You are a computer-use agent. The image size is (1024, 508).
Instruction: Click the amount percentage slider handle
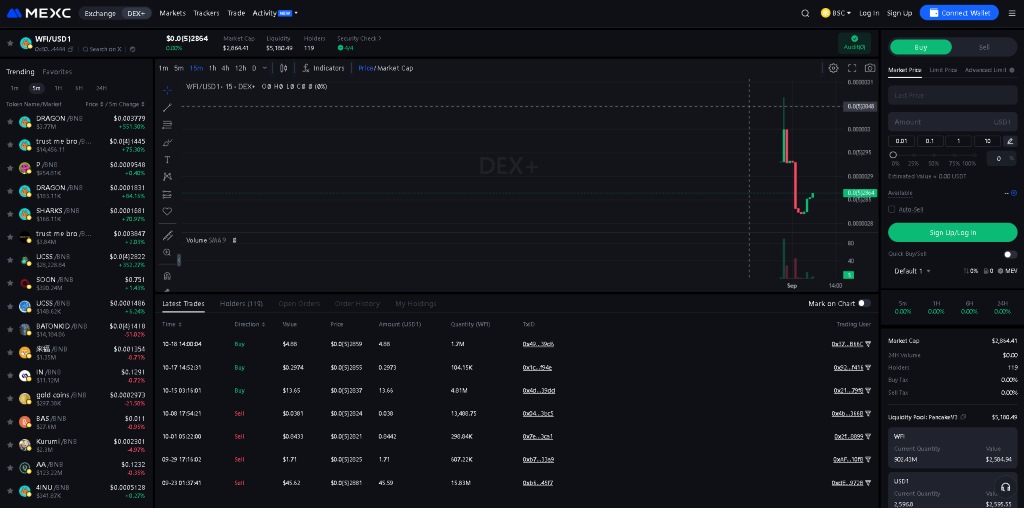pyautogui.click(x=893, y=154)
